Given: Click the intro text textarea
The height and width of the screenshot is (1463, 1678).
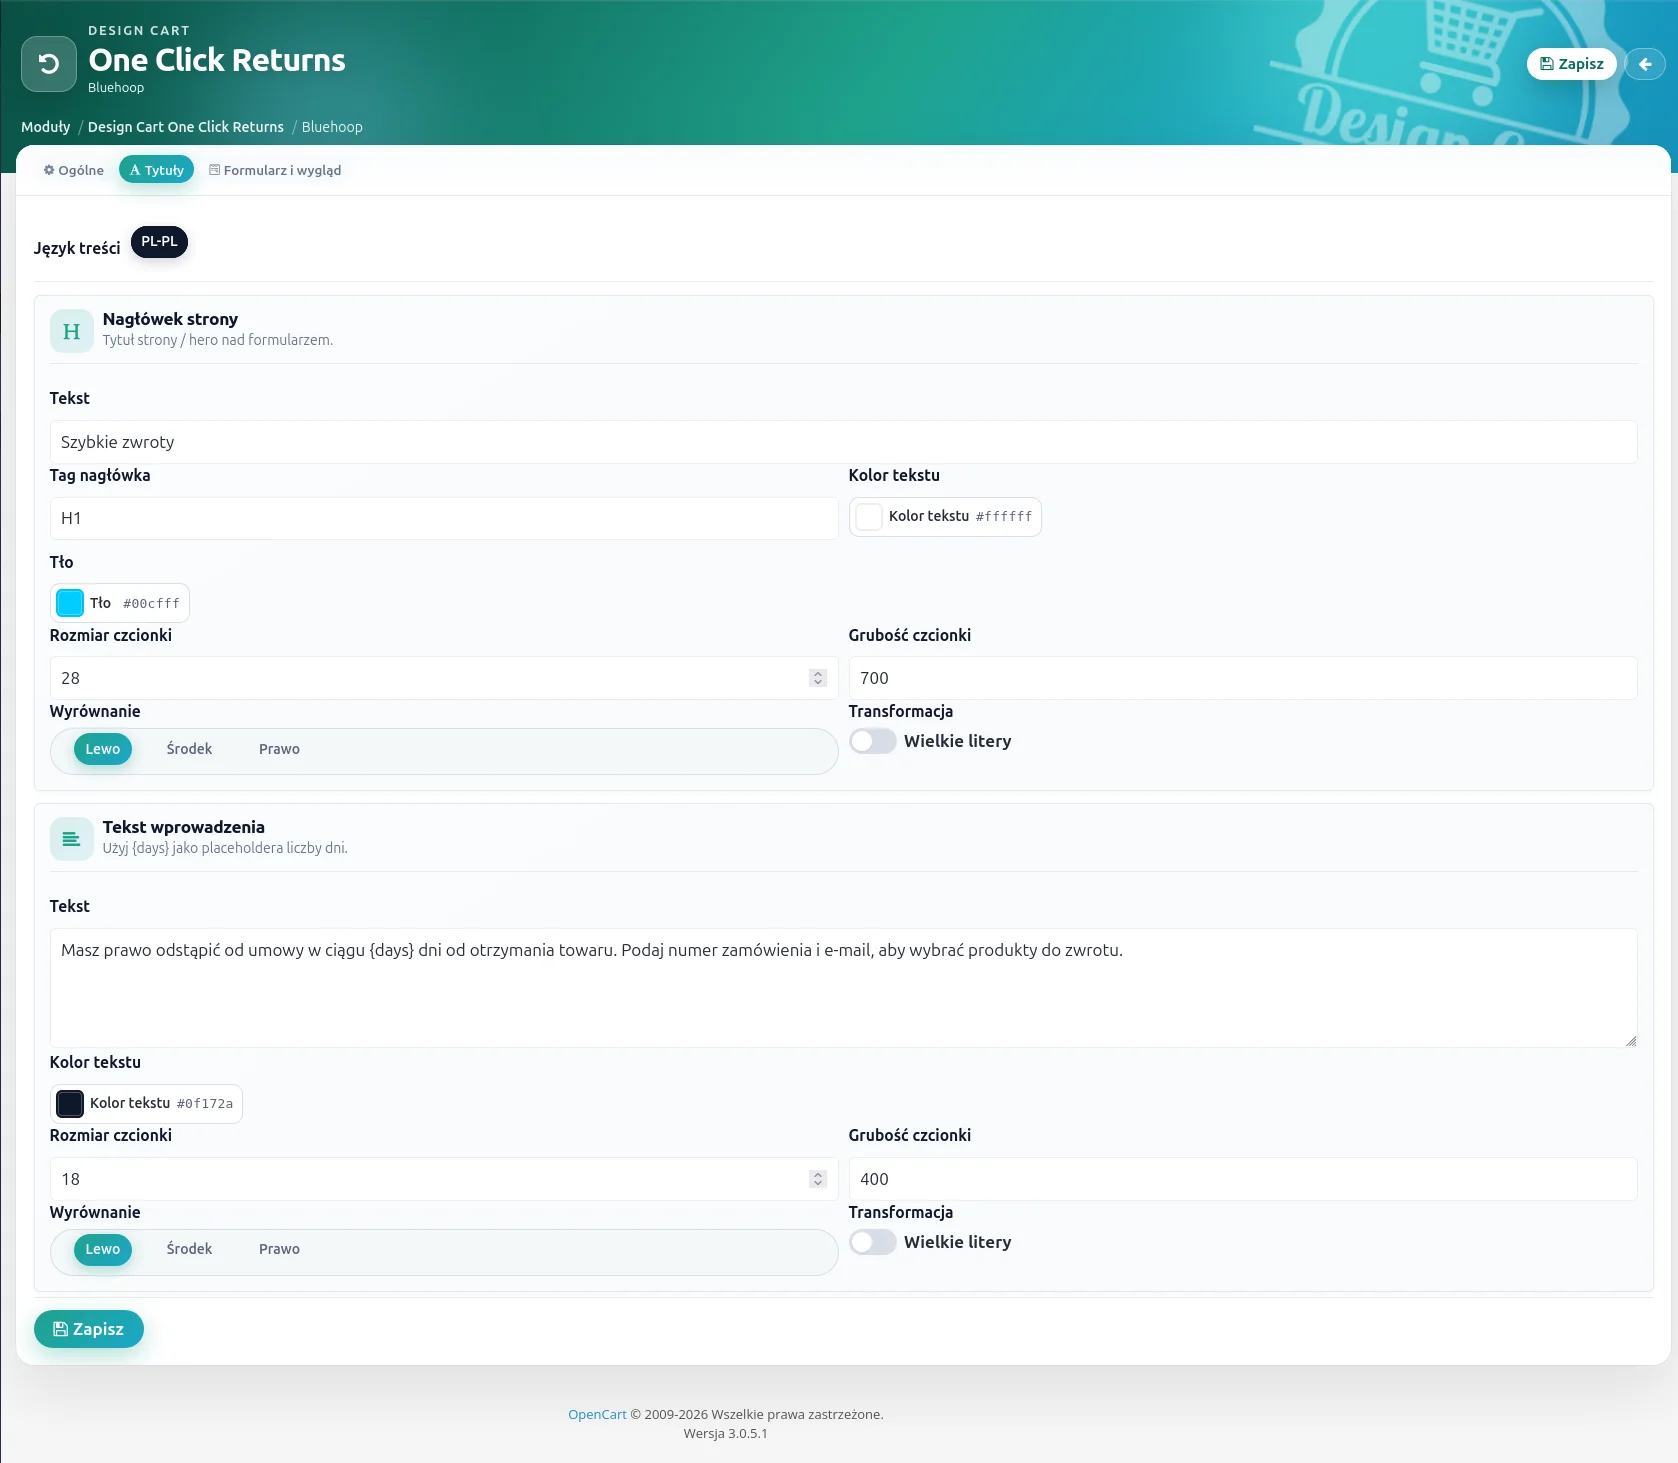Looking at the screenshot, I should [x=843, y=988].
